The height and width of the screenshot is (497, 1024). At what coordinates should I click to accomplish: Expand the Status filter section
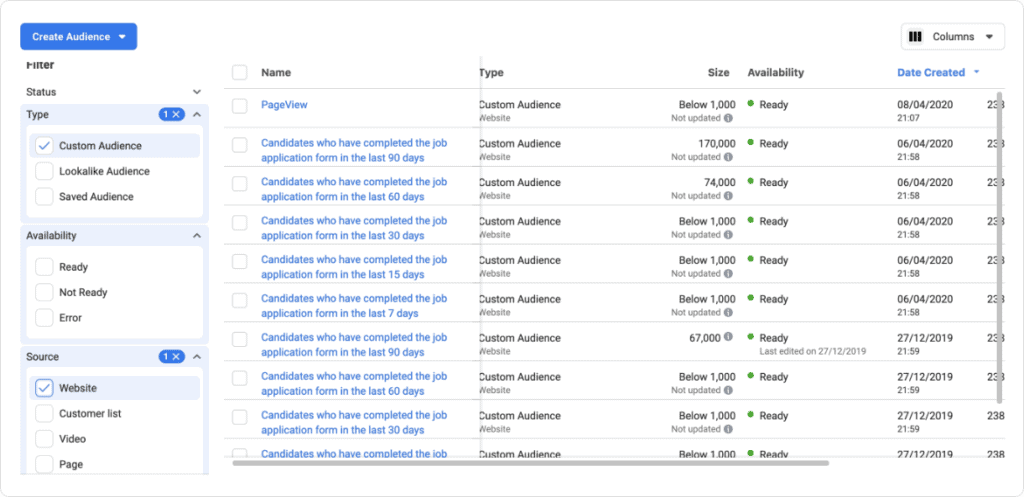point(196,92)
